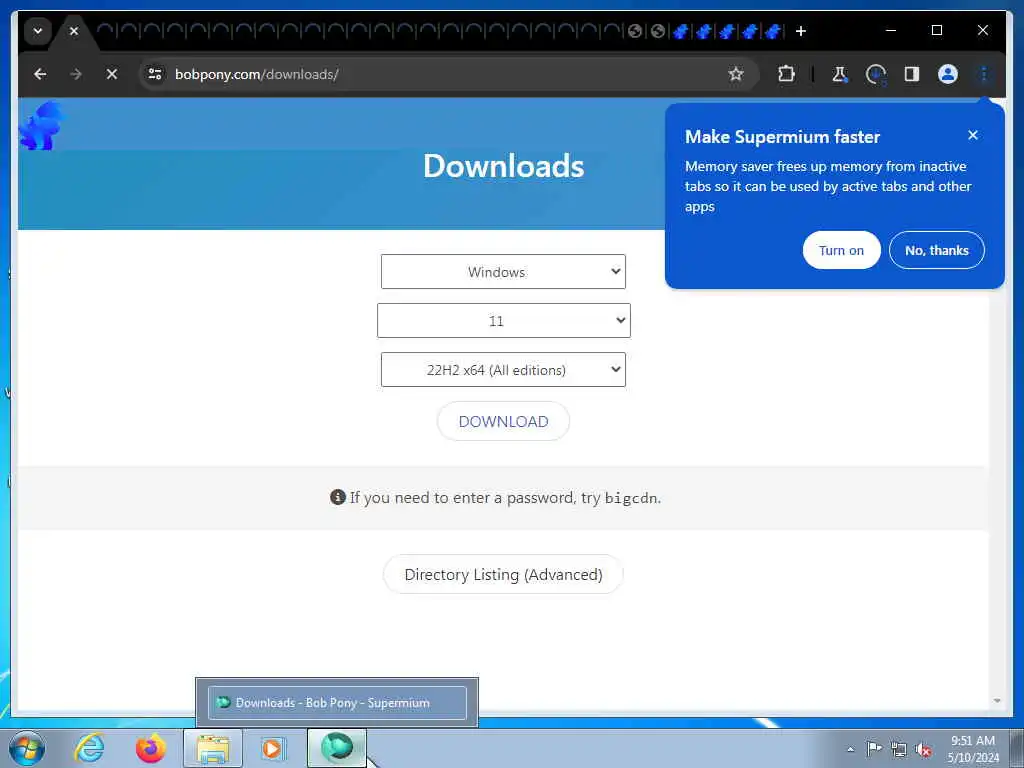The height and width of the screenshot is (768, 1024).
Task: Click the forward navigation arrow
Action: (76, 74)
